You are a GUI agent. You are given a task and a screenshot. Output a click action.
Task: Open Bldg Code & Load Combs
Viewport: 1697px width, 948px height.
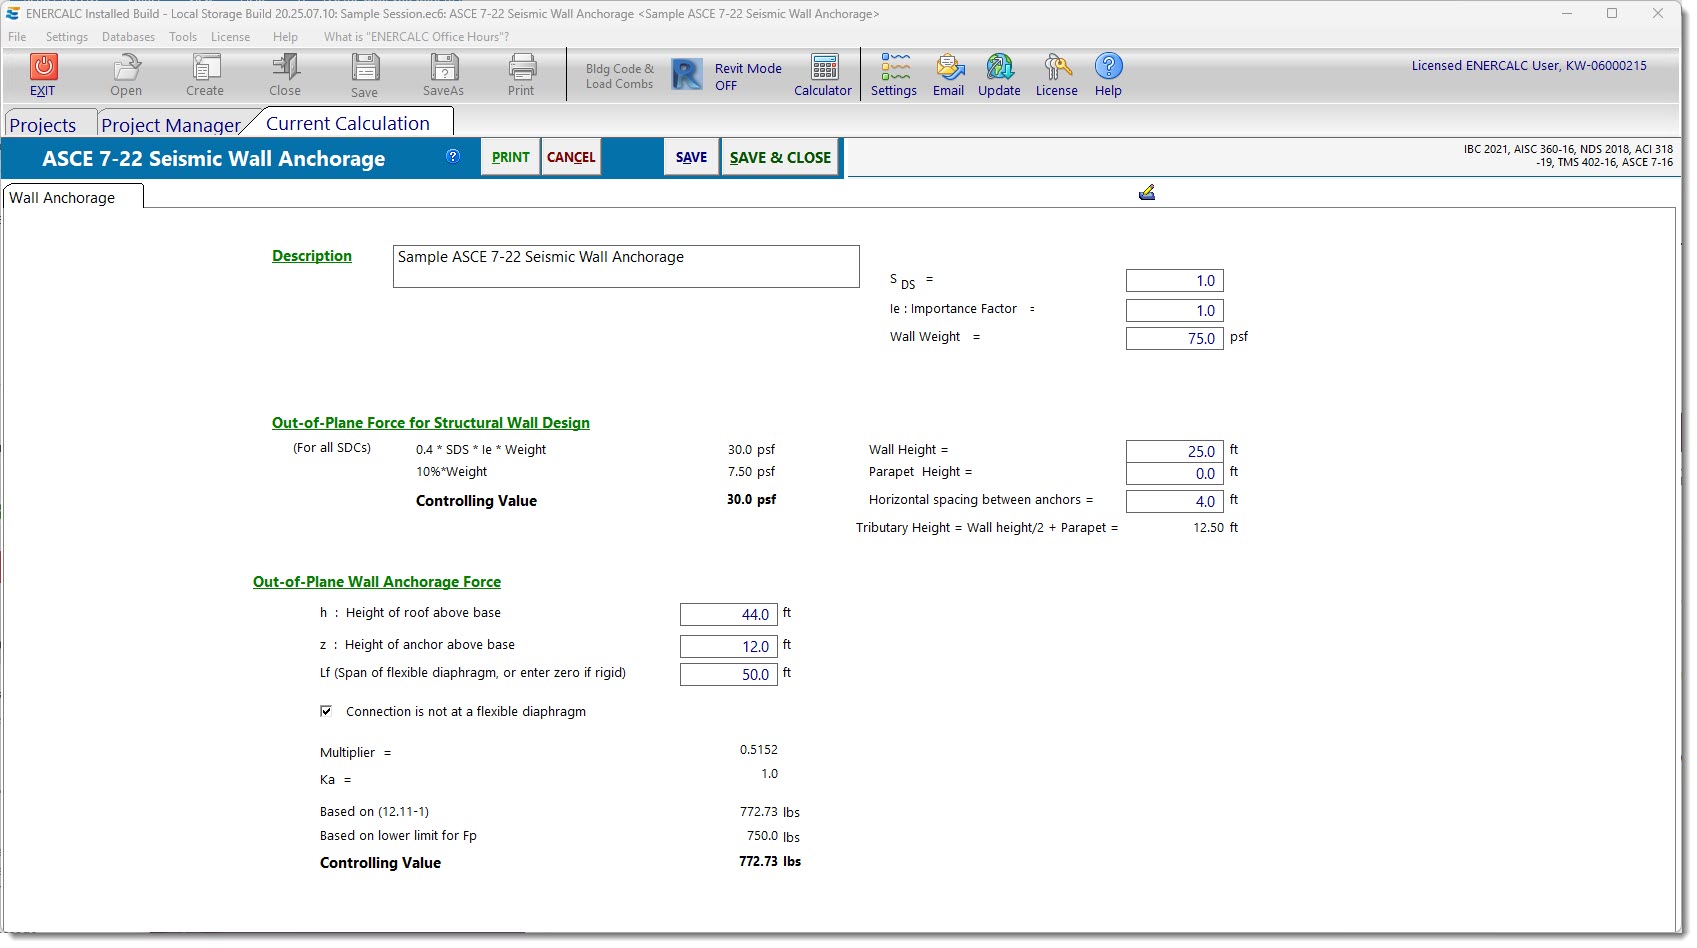[x=620, y=76]
